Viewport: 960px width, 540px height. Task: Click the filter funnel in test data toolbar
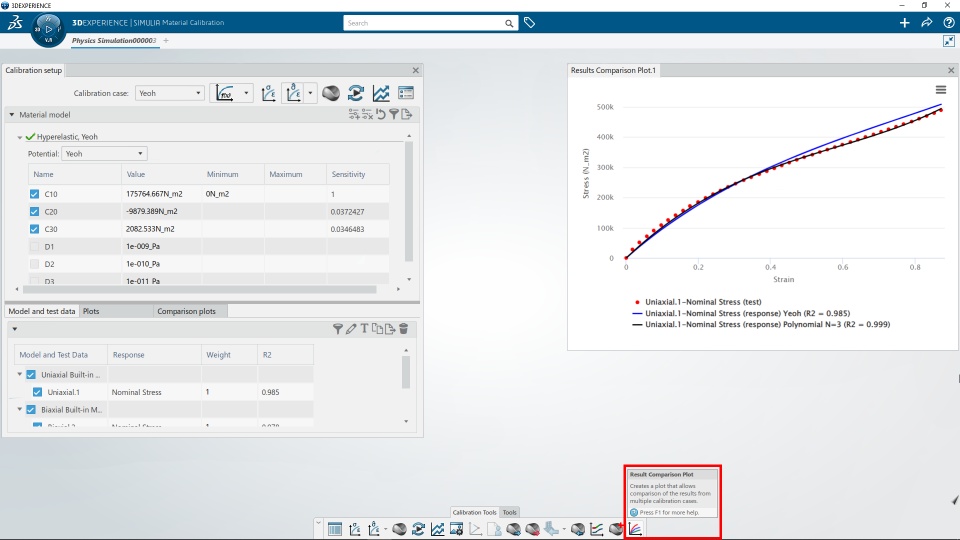(337, 329)
